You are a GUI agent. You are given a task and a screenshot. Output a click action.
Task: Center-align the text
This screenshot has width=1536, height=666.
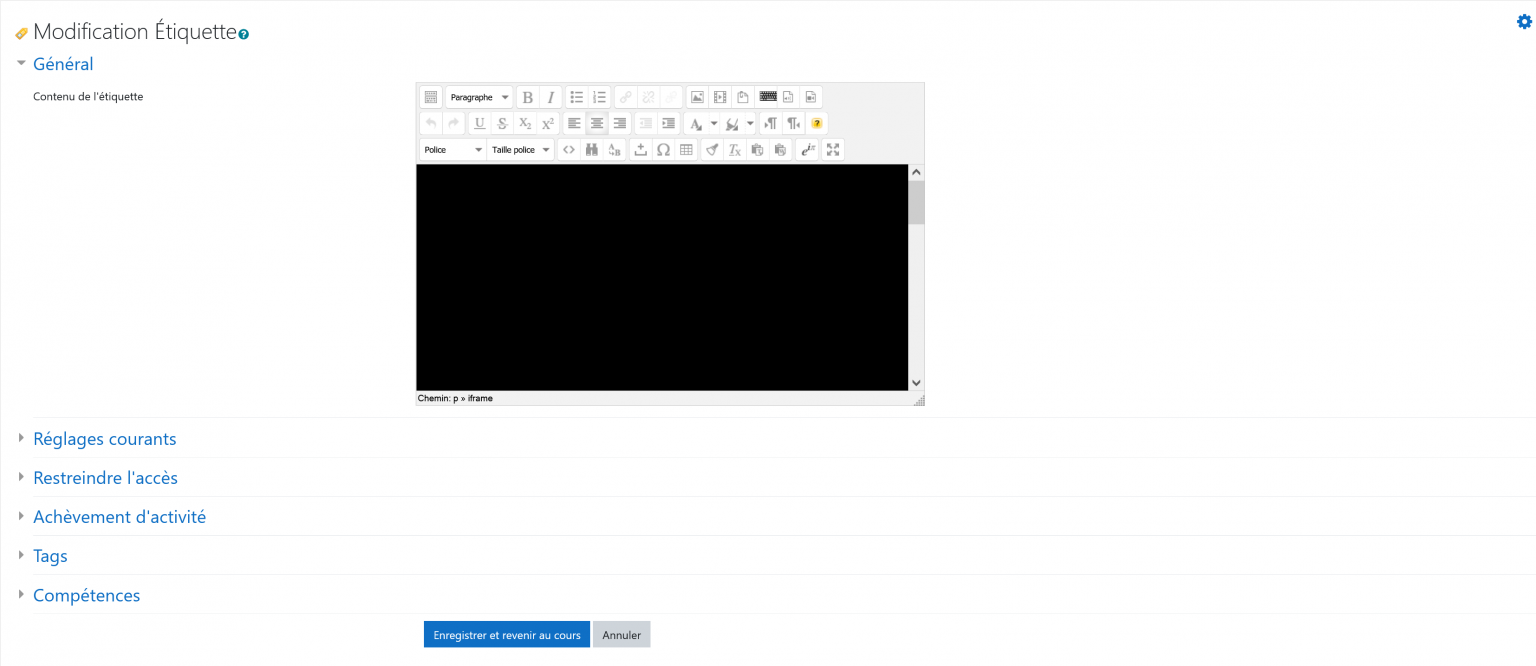pos(597,123)
